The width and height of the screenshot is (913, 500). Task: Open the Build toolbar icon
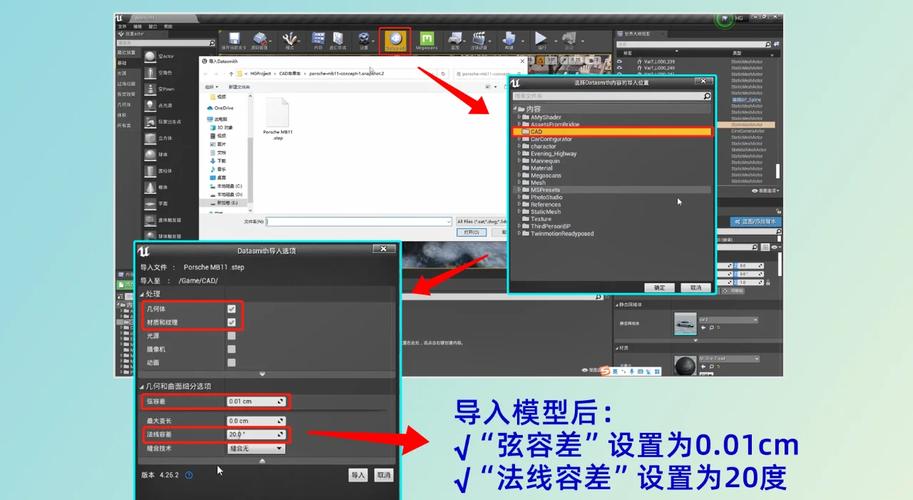[509, 39]
